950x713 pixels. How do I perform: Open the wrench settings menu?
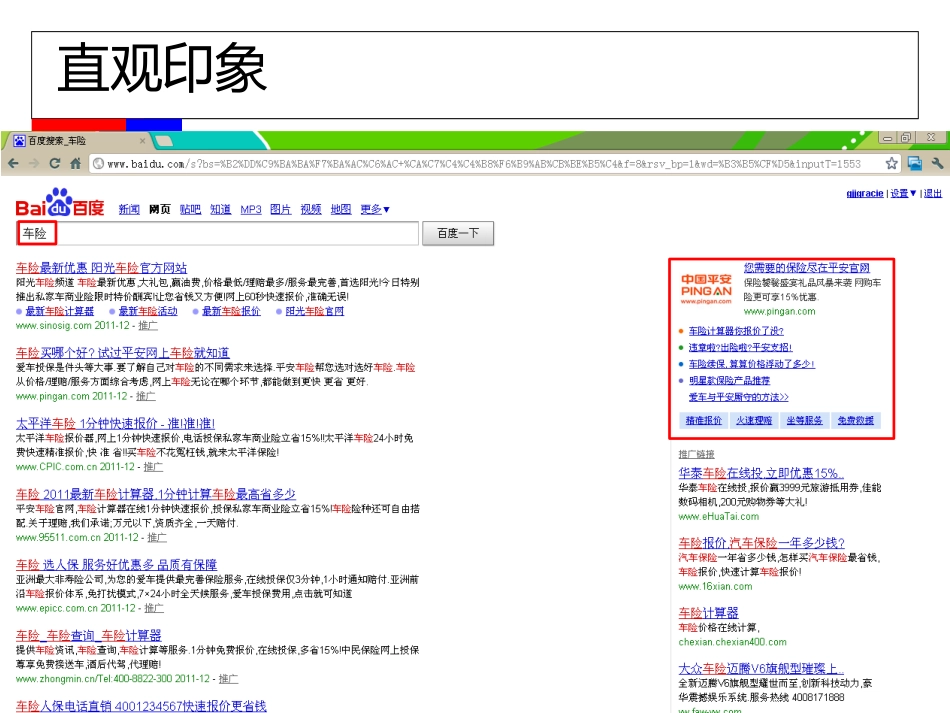[937, 164]
